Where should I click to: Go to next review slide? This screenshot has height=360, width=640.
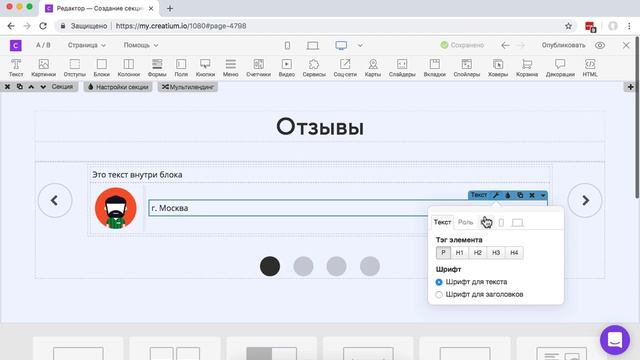tap(585, 200)
